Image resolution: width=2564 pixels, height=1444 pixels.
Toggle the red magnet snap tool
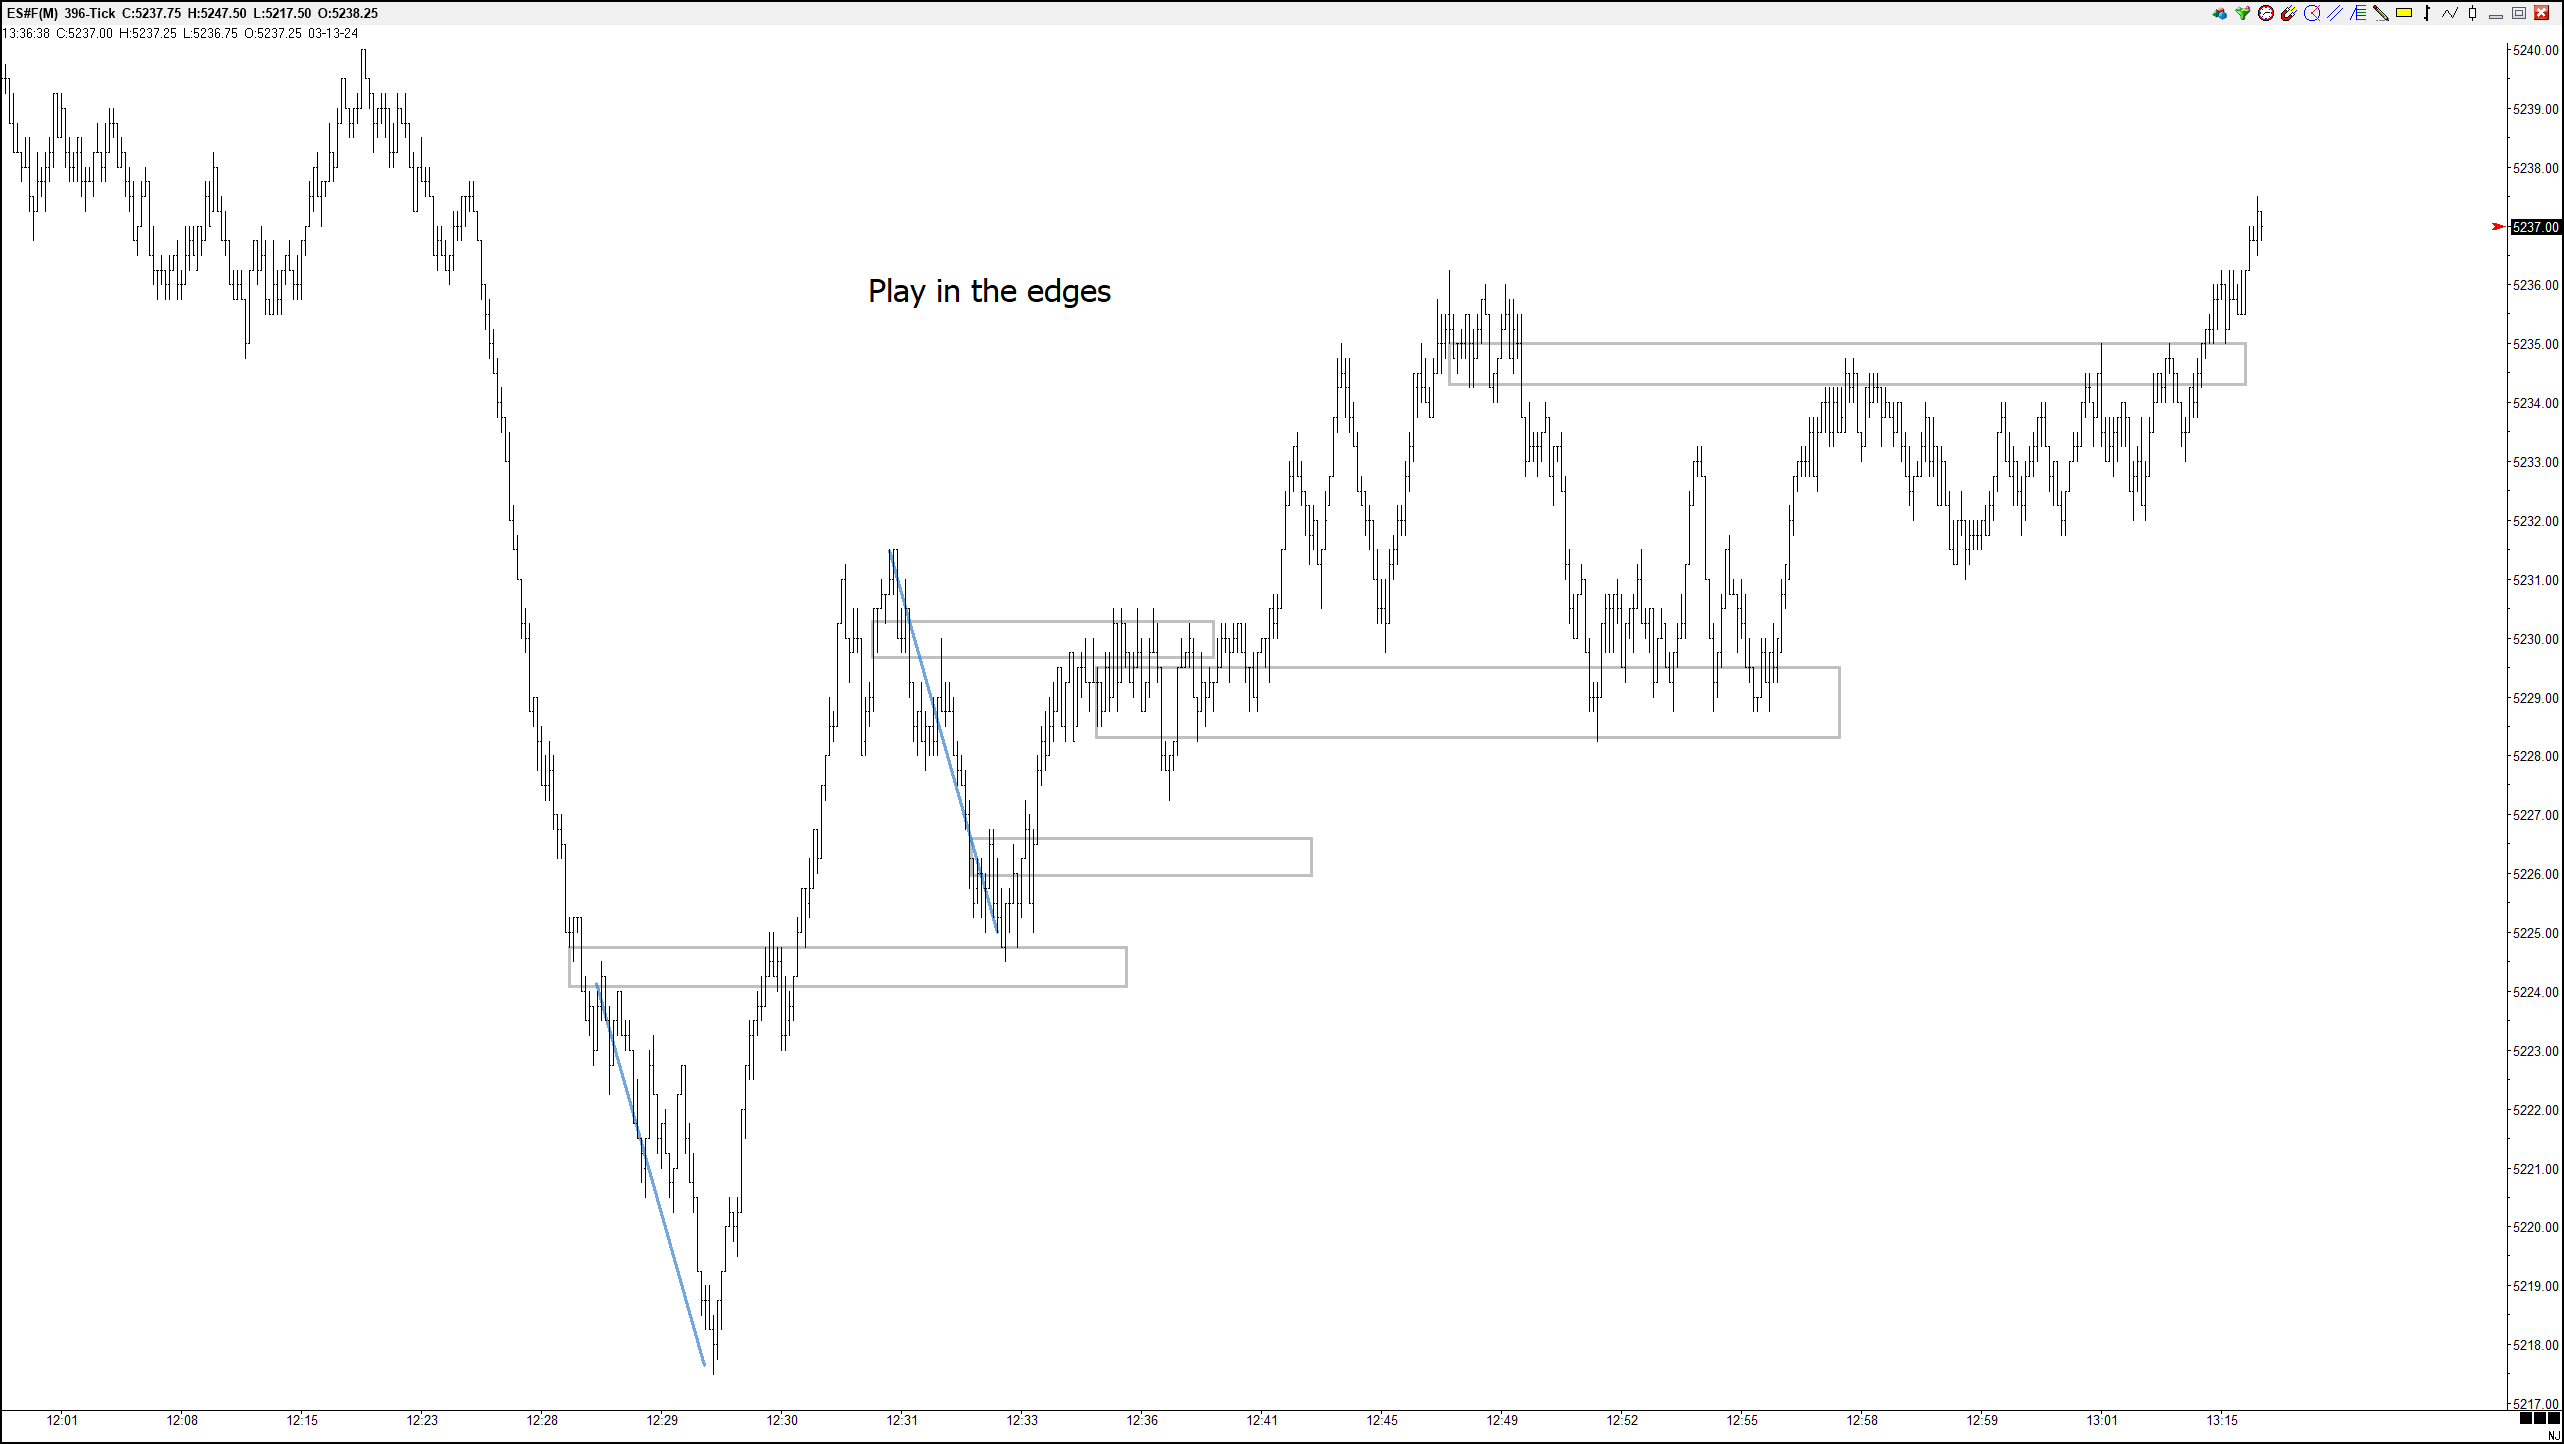coord(2289,13)
